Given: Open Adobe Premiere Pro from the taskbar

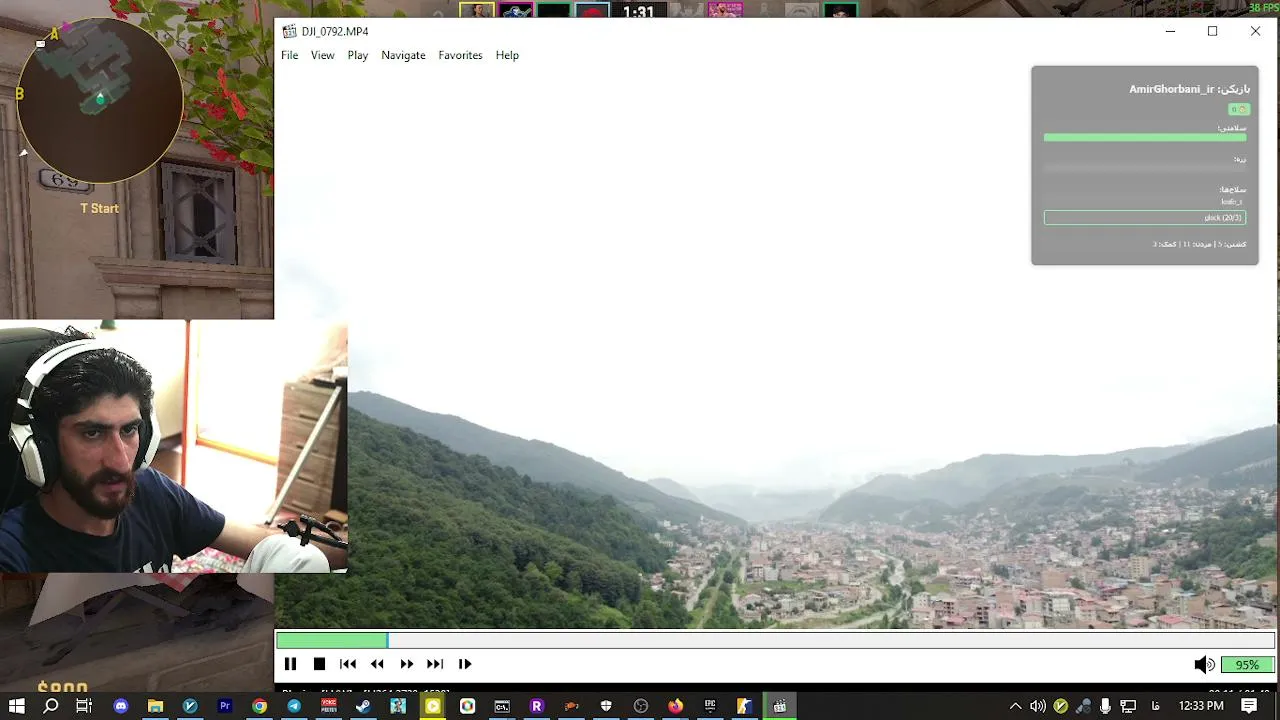Looking at the screenshot, I should (x=225, y=706).
